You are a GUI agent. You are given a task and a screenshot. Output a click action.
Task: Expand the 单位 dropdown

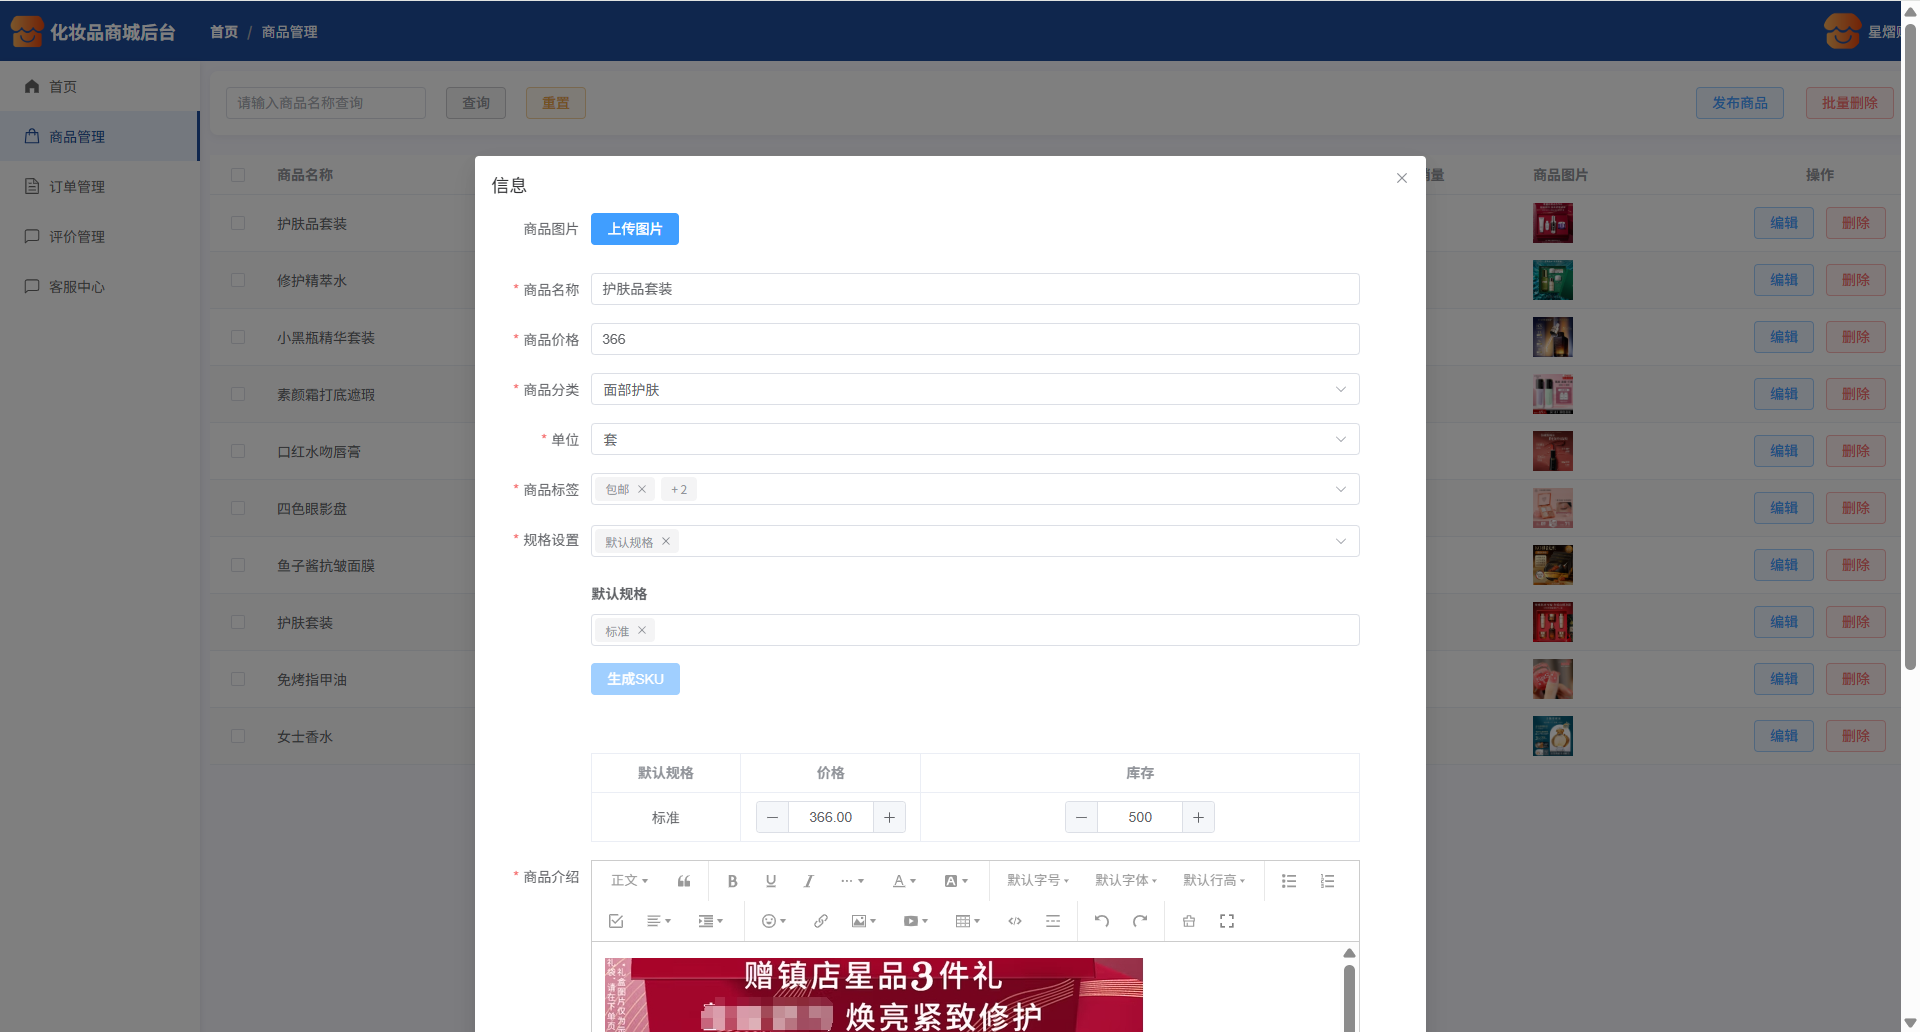[x=974, y=439]
